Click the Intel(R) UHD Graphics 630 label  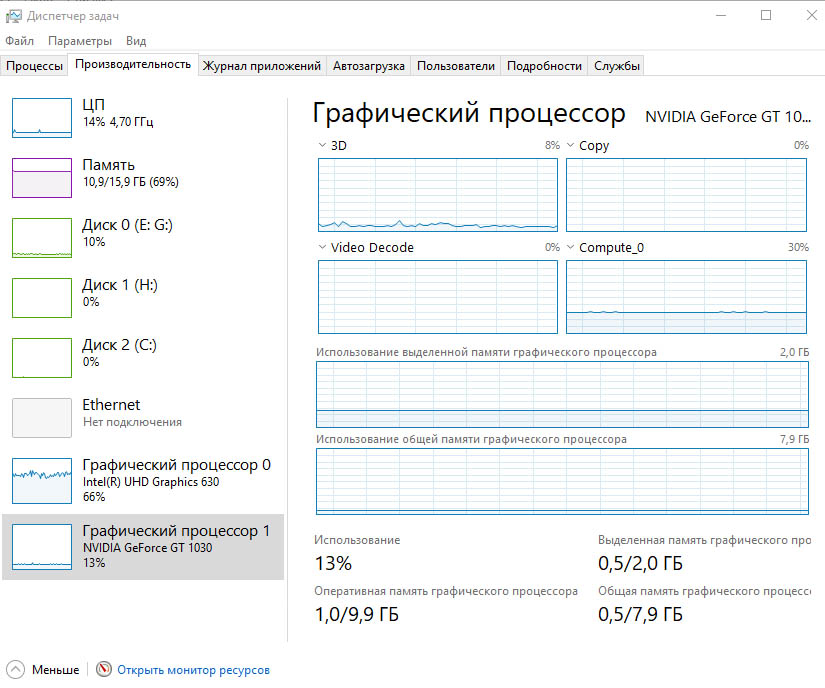pos(151,482)
